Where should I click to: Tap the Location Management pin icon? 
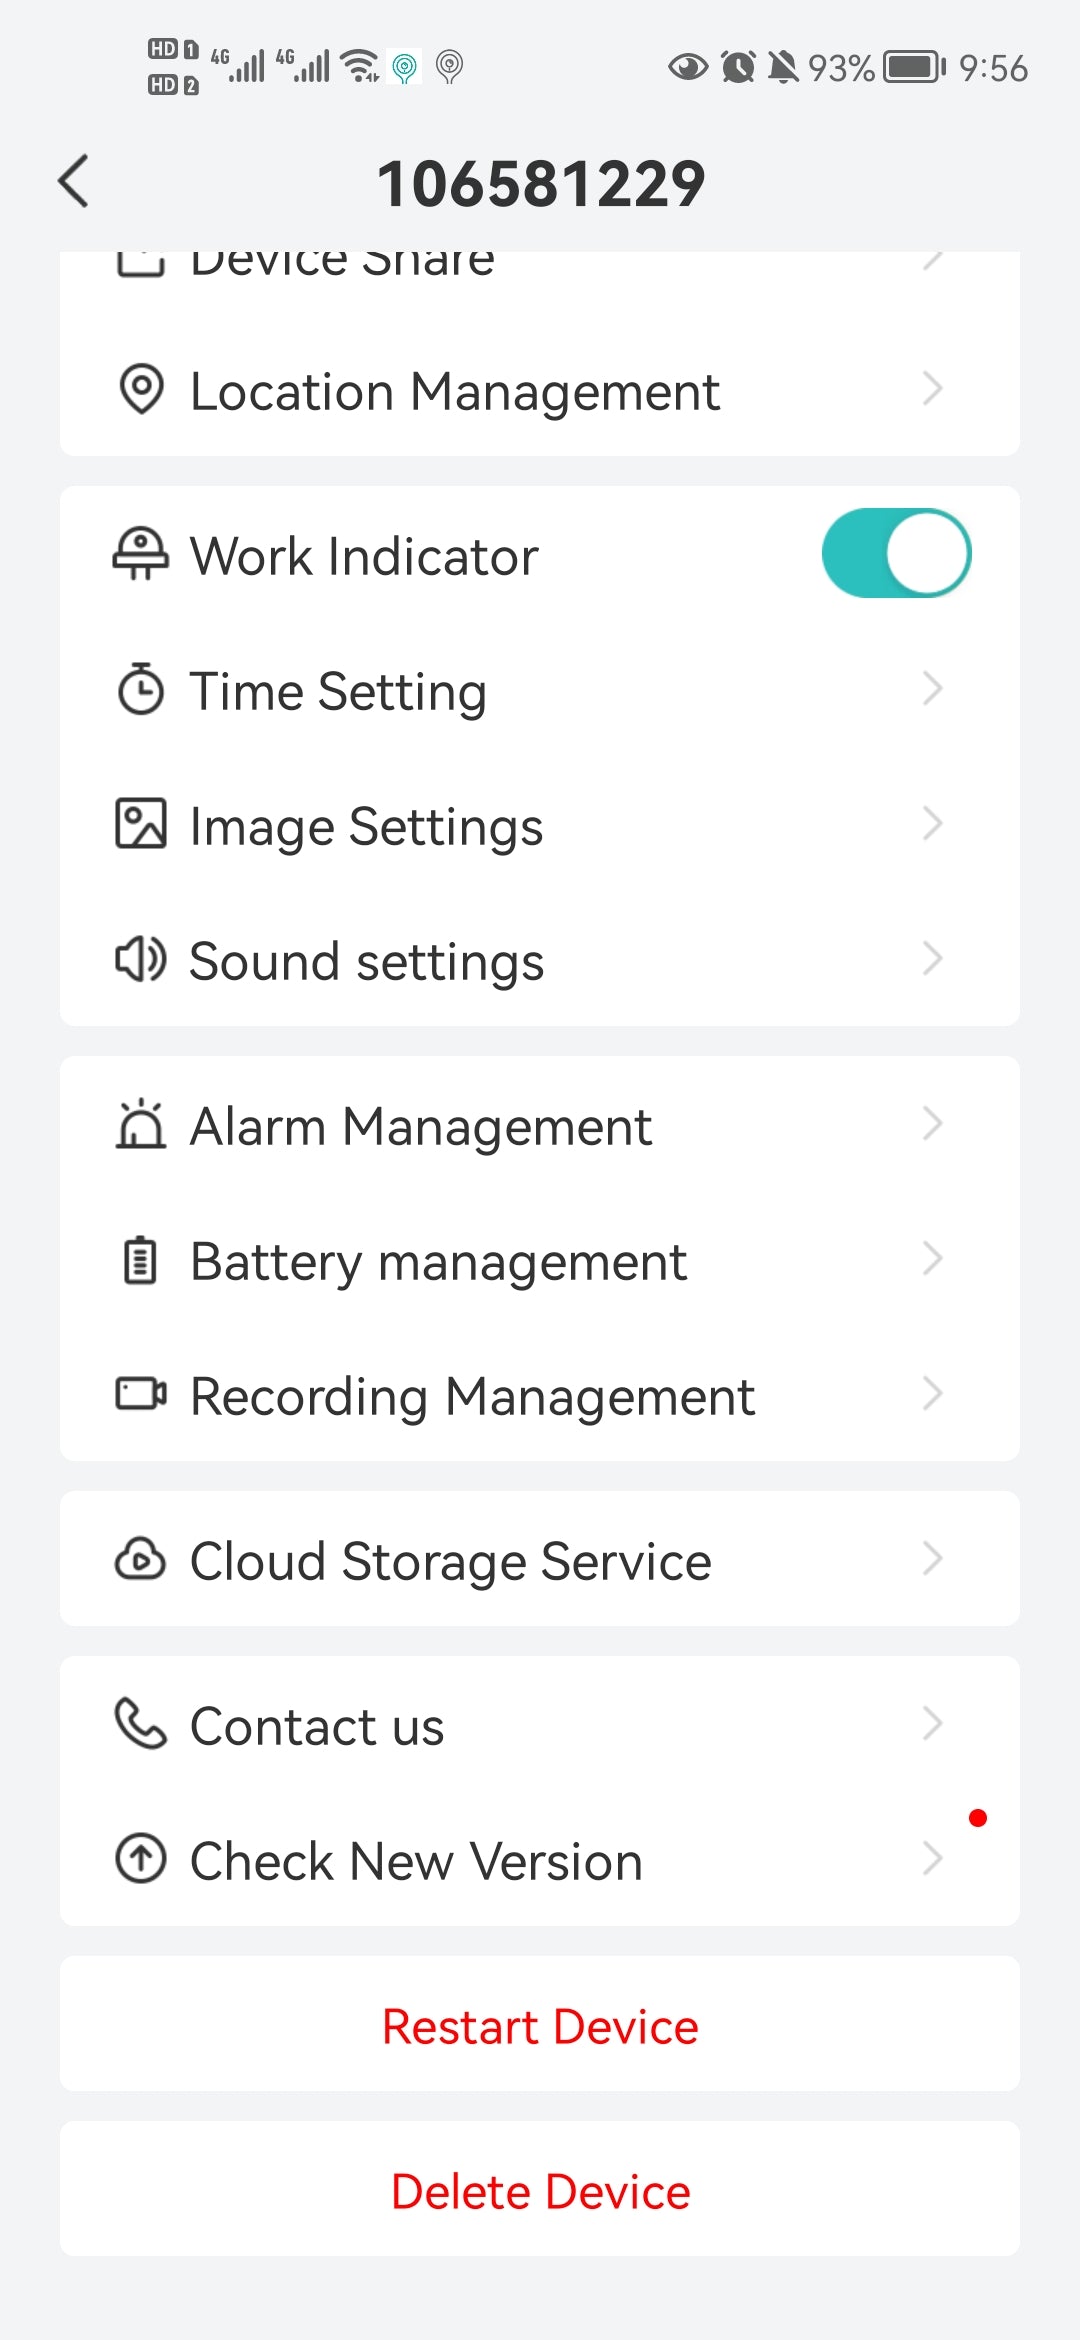[x=141, y=389]
